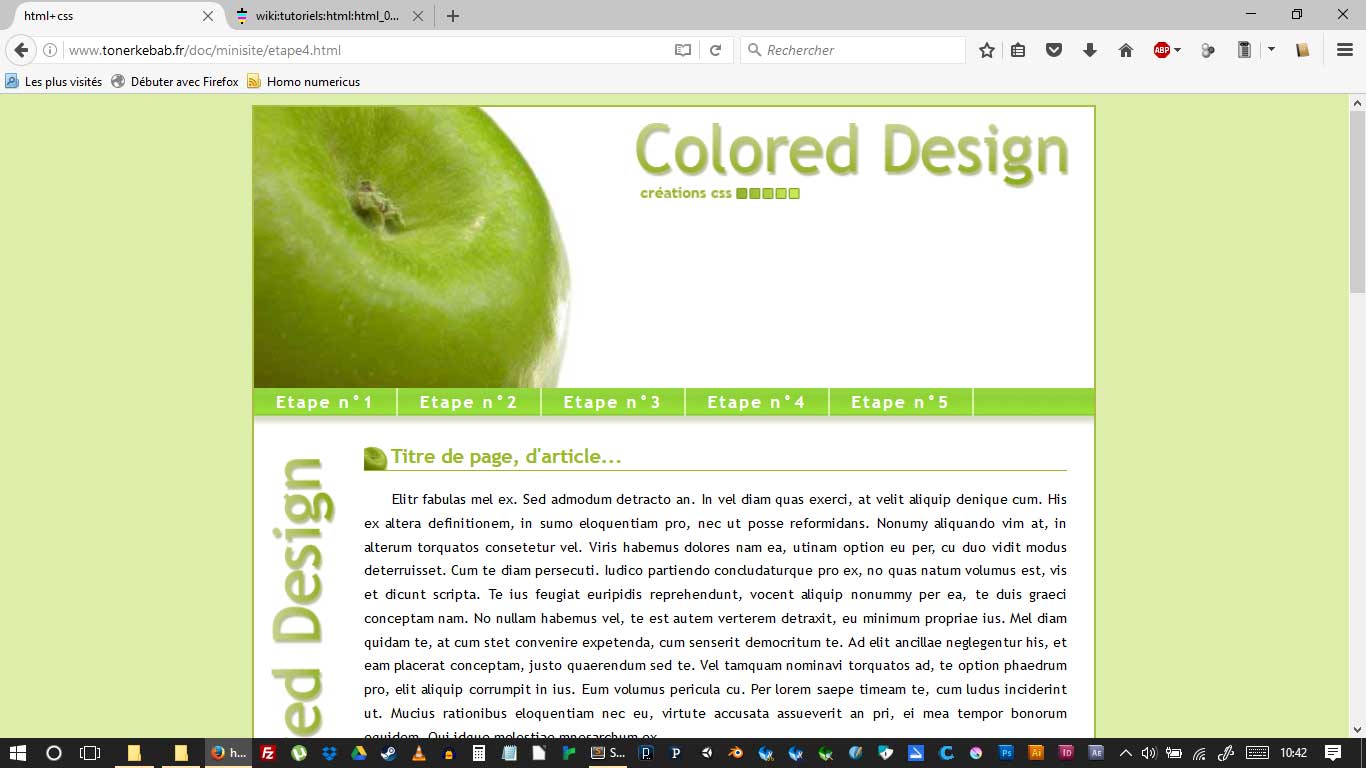The width and height of the screenshot is (1366, 768).
Task: Open the downloads arrow icon
Action: (x=1089, y=50)
